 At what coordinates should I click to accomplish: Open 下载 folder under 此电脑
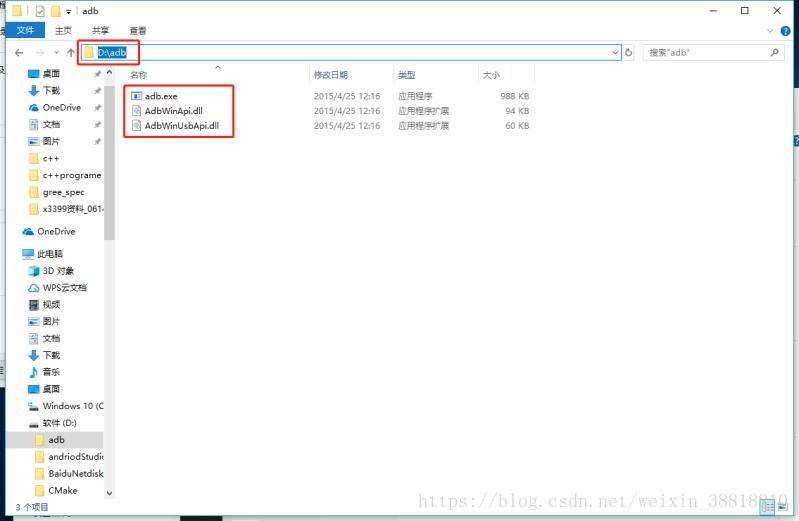point(51,355)
